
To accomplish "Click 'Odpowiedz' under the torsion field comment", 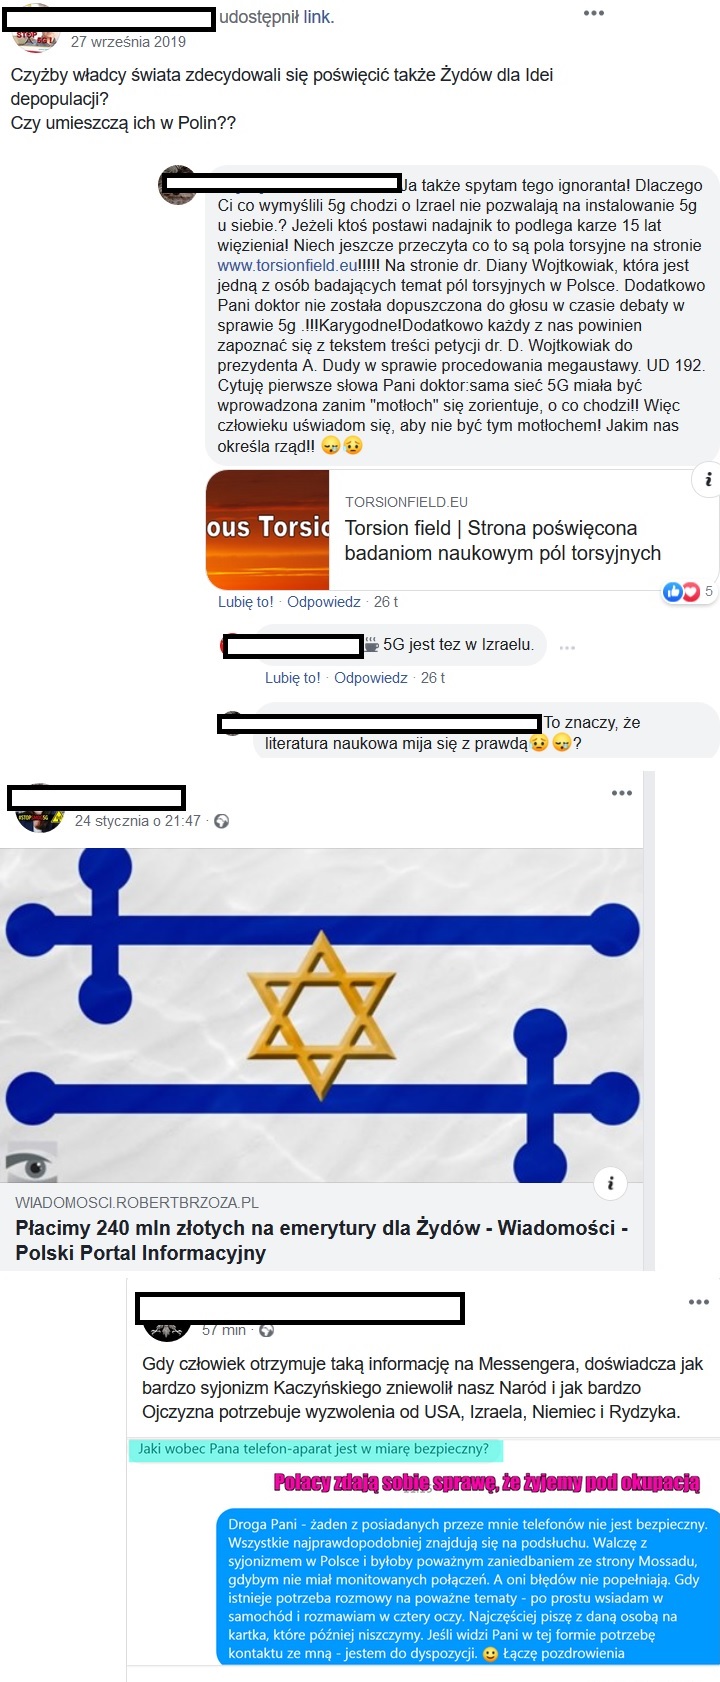I will 324,602.
